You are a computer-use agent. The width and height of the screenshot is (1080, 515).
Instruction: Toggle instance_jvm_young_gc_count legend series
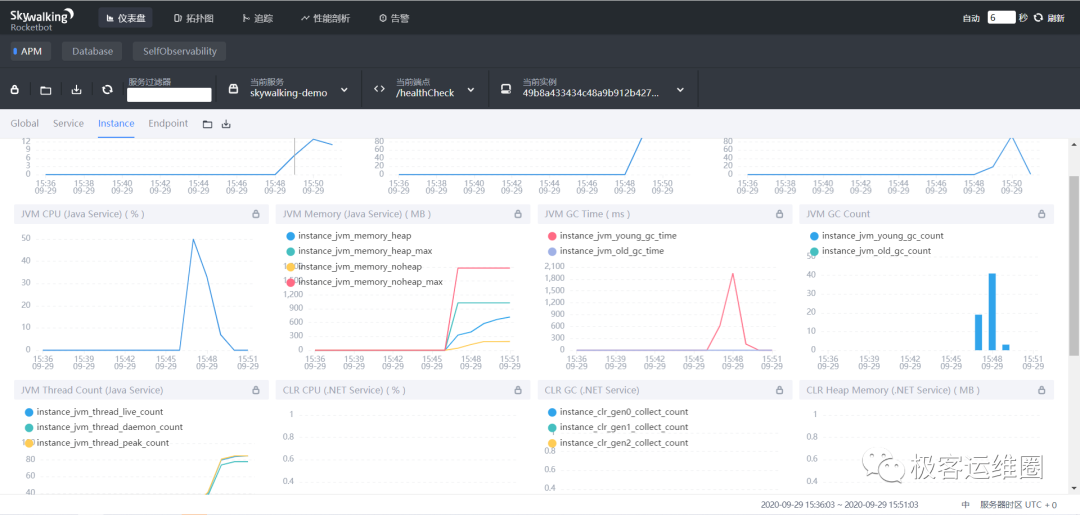coord(876,236)
